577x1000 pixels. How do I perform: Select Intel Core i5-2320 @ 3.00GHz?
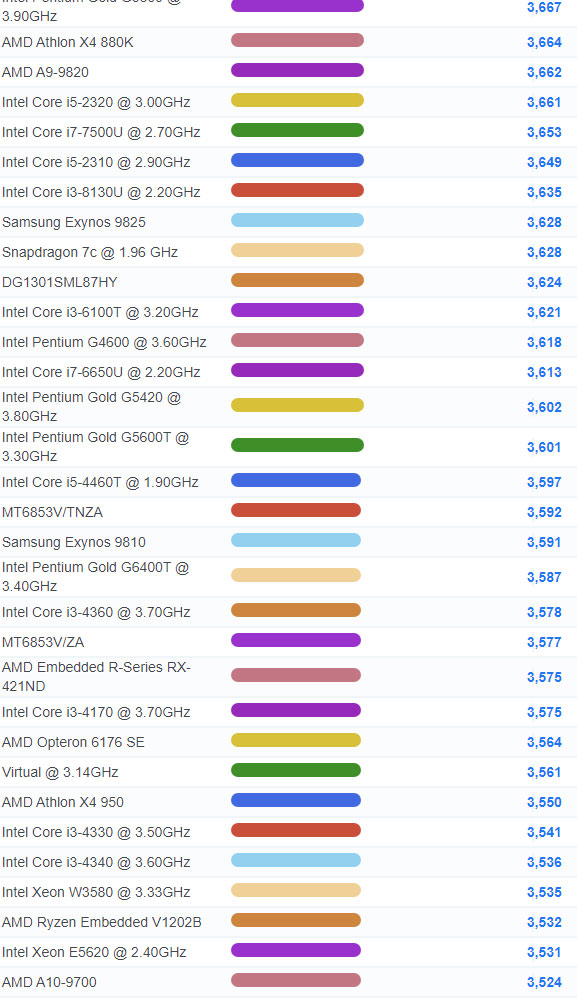(x=96, y=102)
